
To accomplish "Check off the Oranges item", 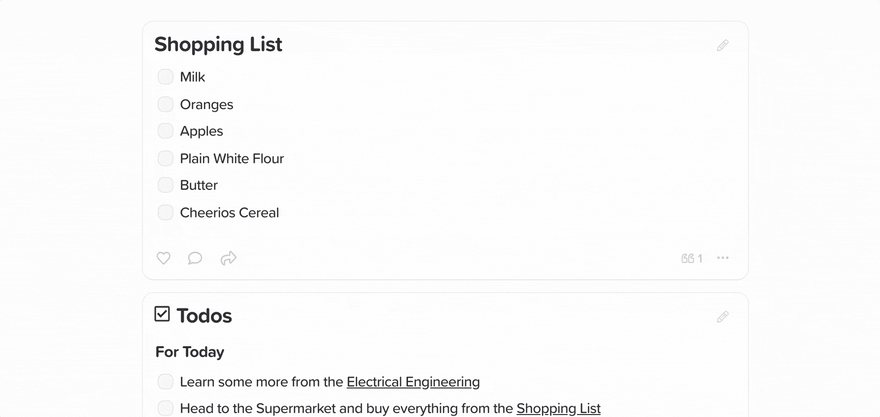I will click(165, 104).
